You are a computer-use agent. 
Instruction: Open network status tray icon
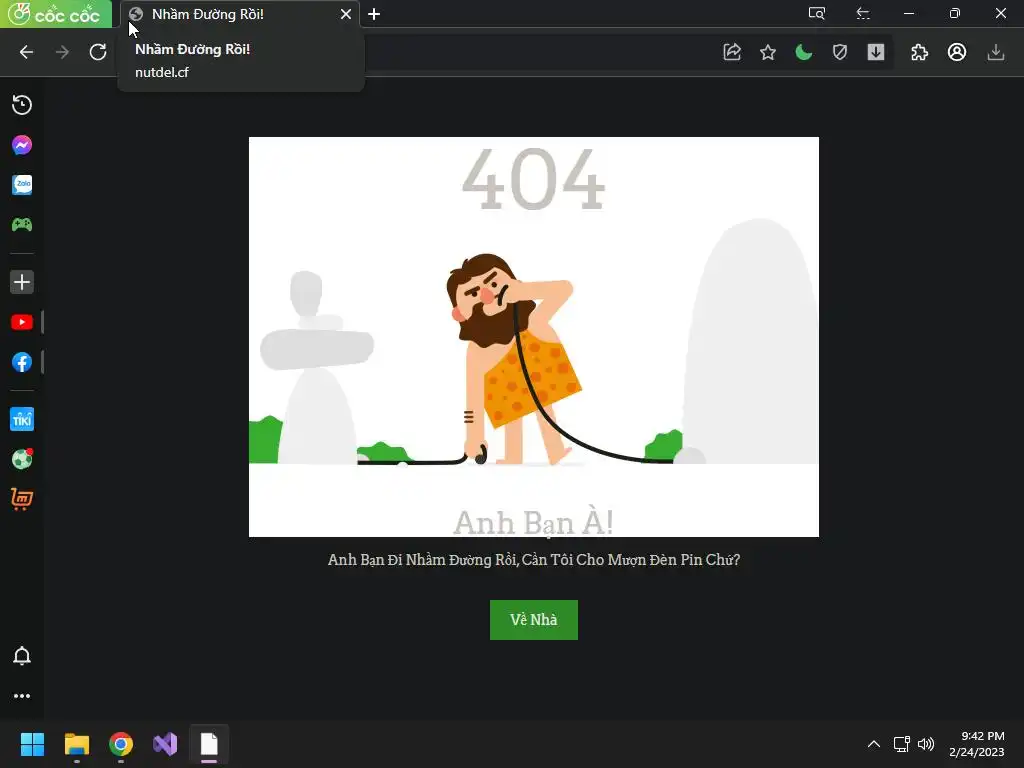click(x=902, y=744)
